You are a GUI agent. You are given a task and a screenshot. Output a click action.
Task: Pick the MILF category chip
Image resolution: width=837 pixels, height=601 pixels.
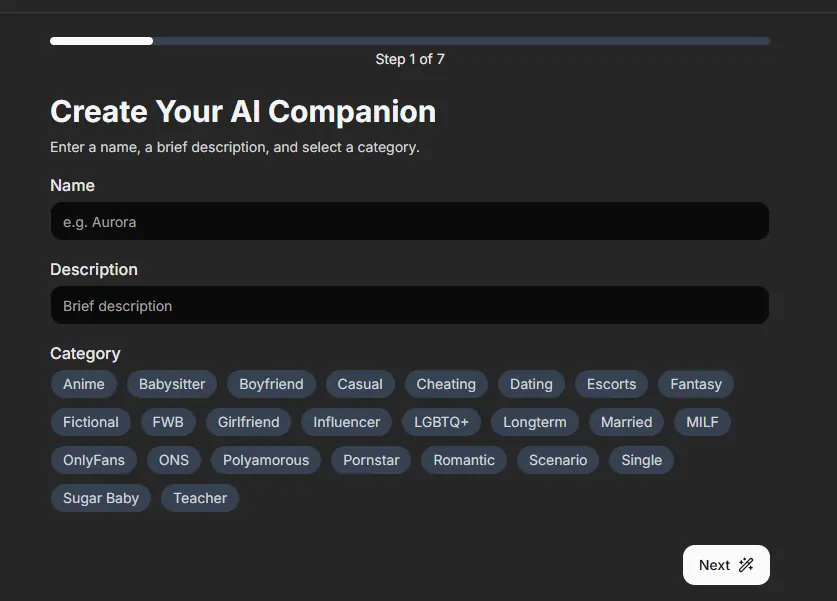click(x=702, y=422)
